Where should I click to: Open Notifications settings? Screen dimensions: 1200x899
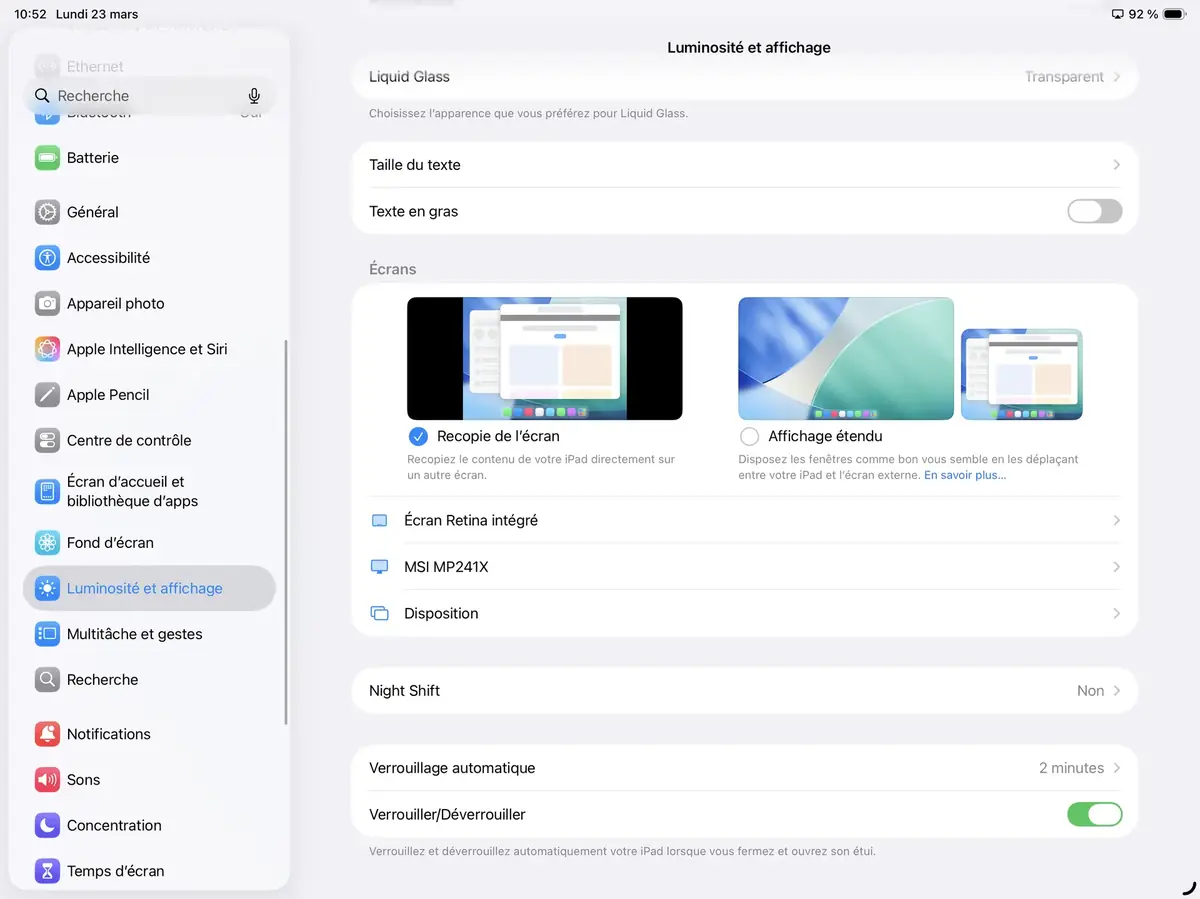107,733
